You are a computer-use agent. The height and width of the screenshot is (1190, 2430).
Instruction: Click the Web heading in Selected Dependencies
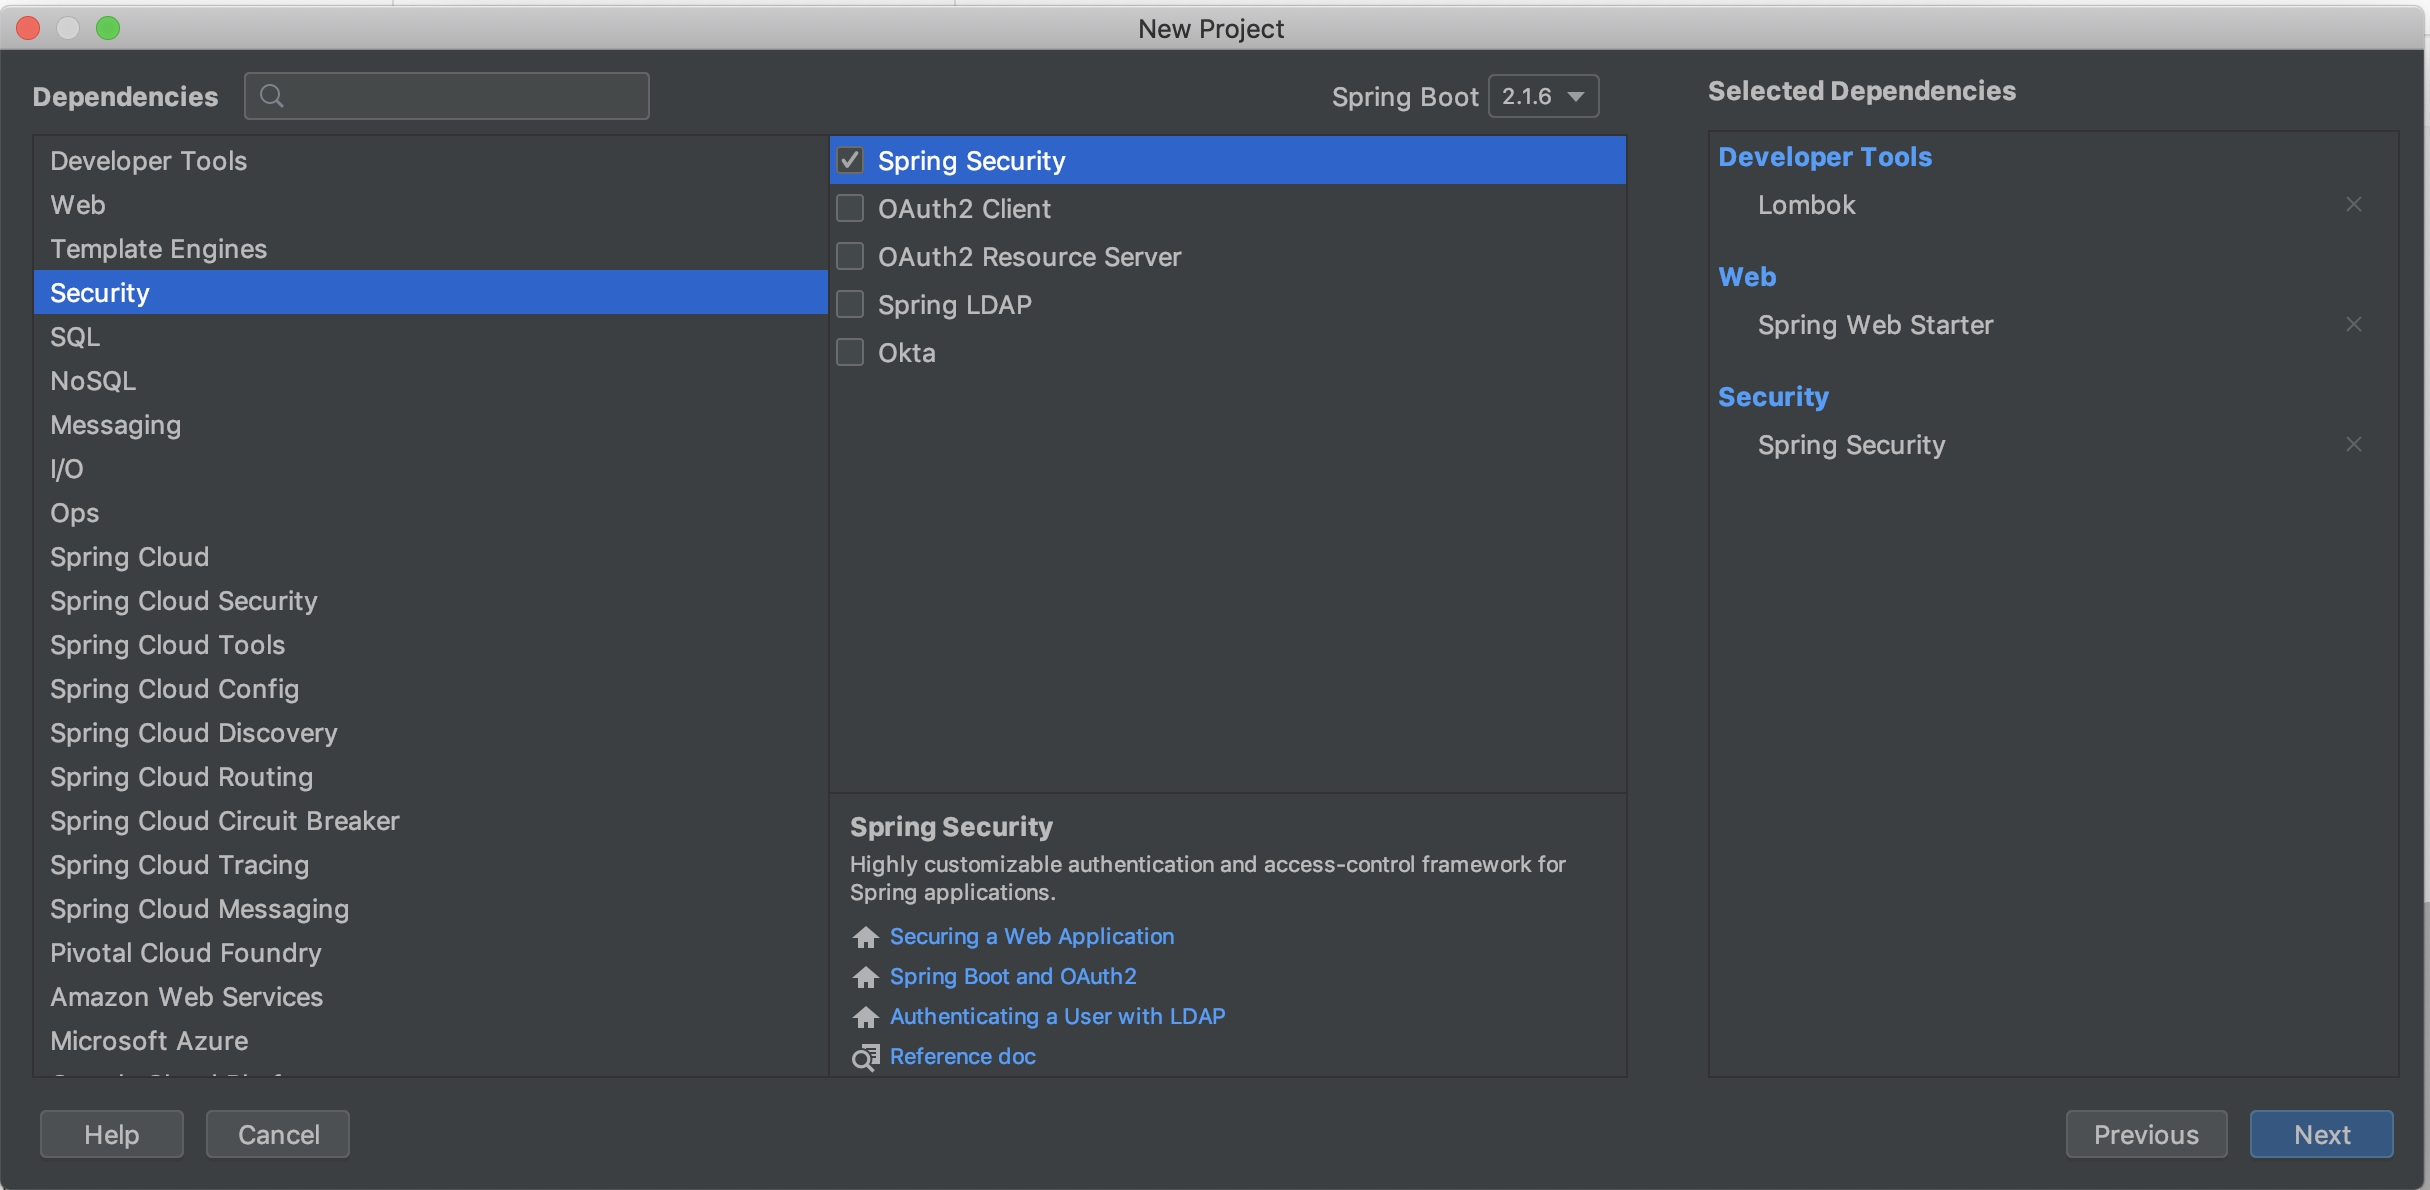(1747, 277)
